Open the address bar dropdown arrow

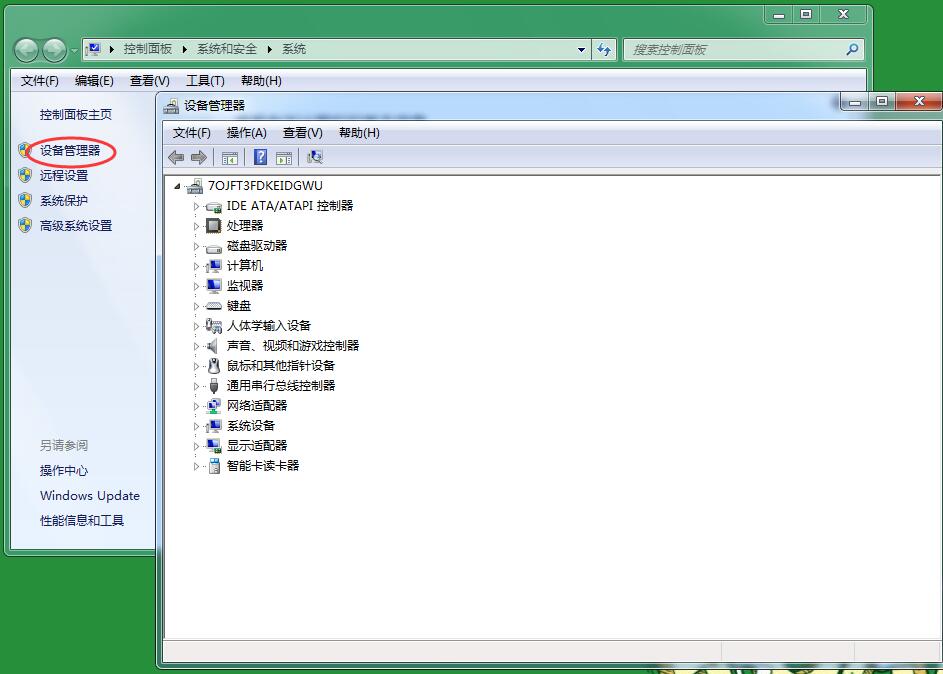point(579,49)
